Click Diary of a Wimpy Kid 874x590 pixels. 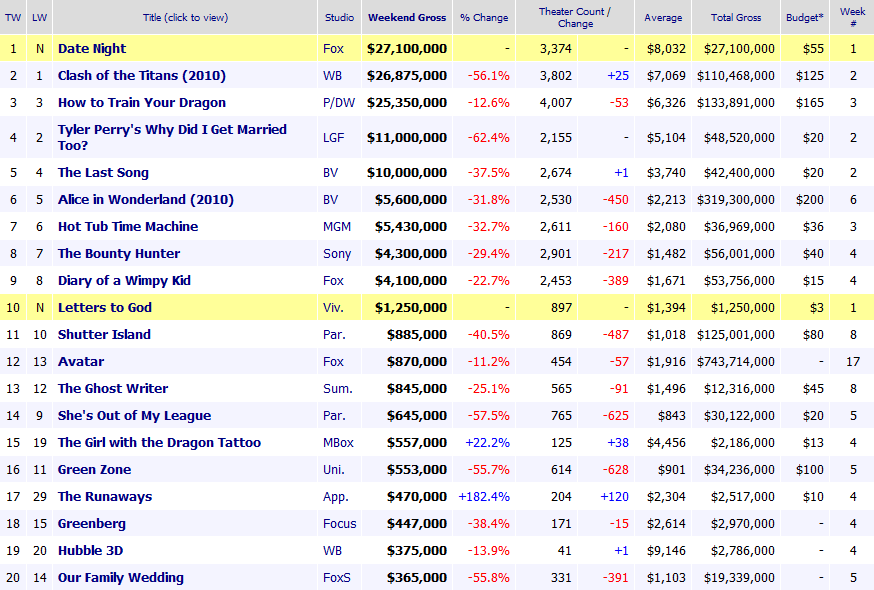click(x=124, y=281)
